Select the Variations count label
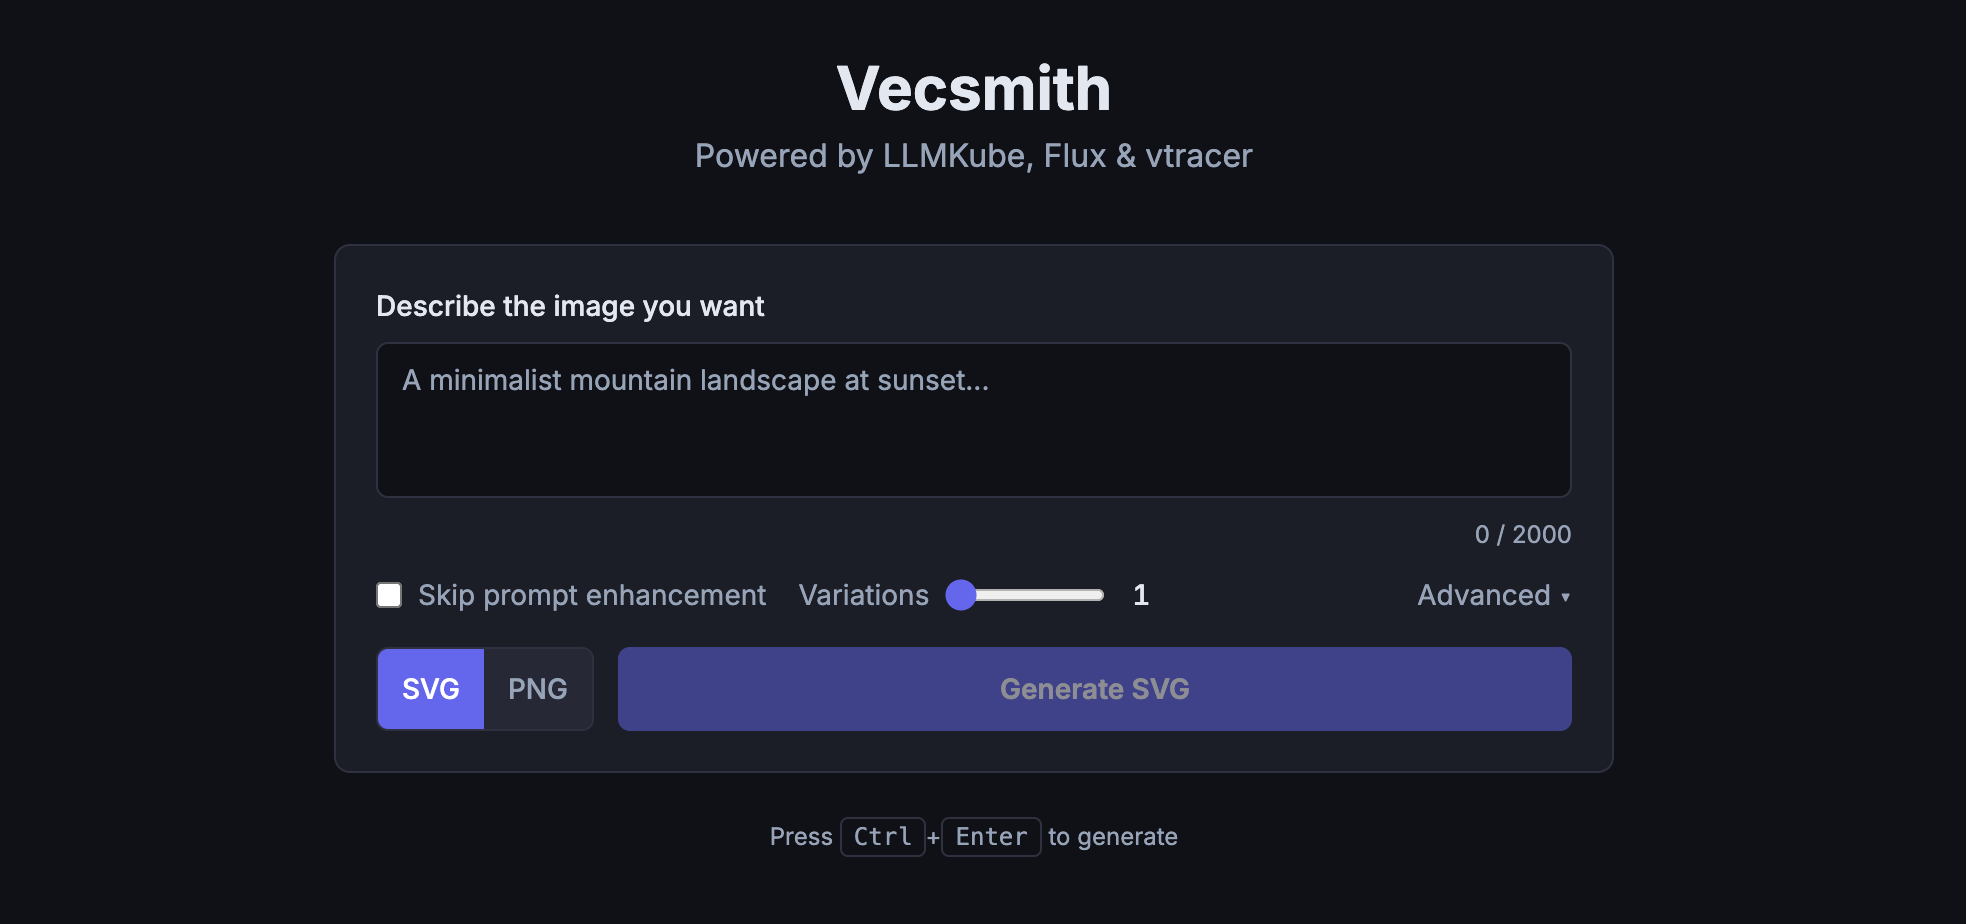Viewport: 1966px width, 924px height. pos(863,595)
